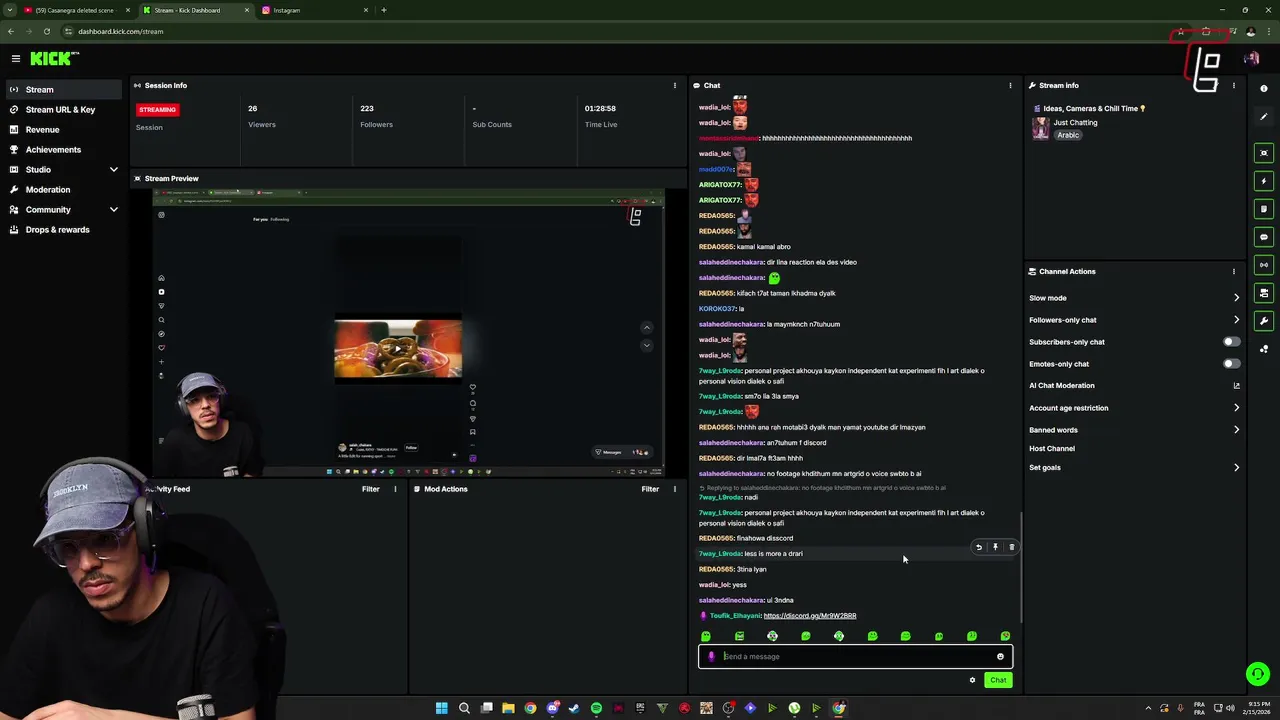Toggle the note/document widget icon in sidebar

1264,209
